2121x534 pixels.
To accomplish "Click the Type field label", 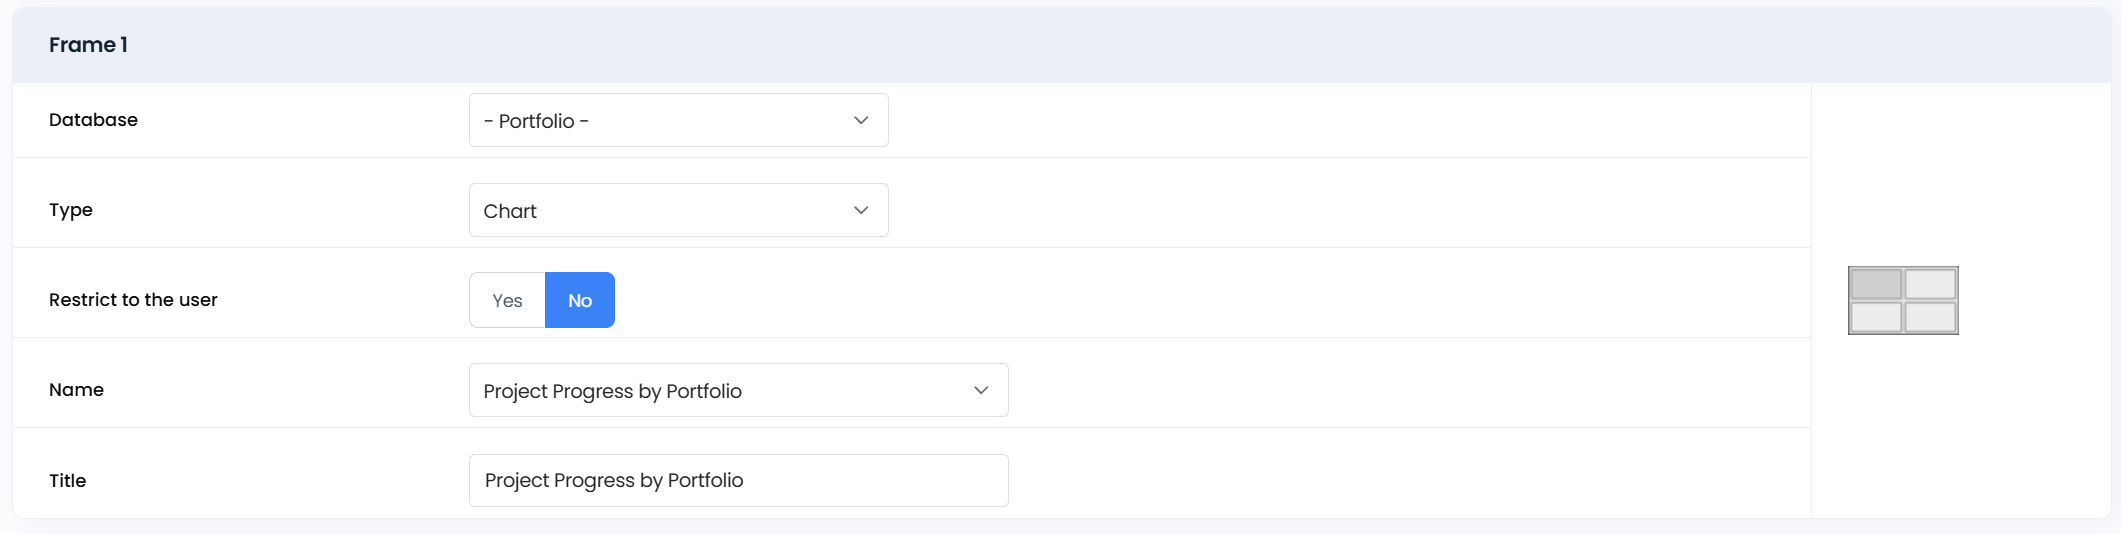I will pos(71,210).
